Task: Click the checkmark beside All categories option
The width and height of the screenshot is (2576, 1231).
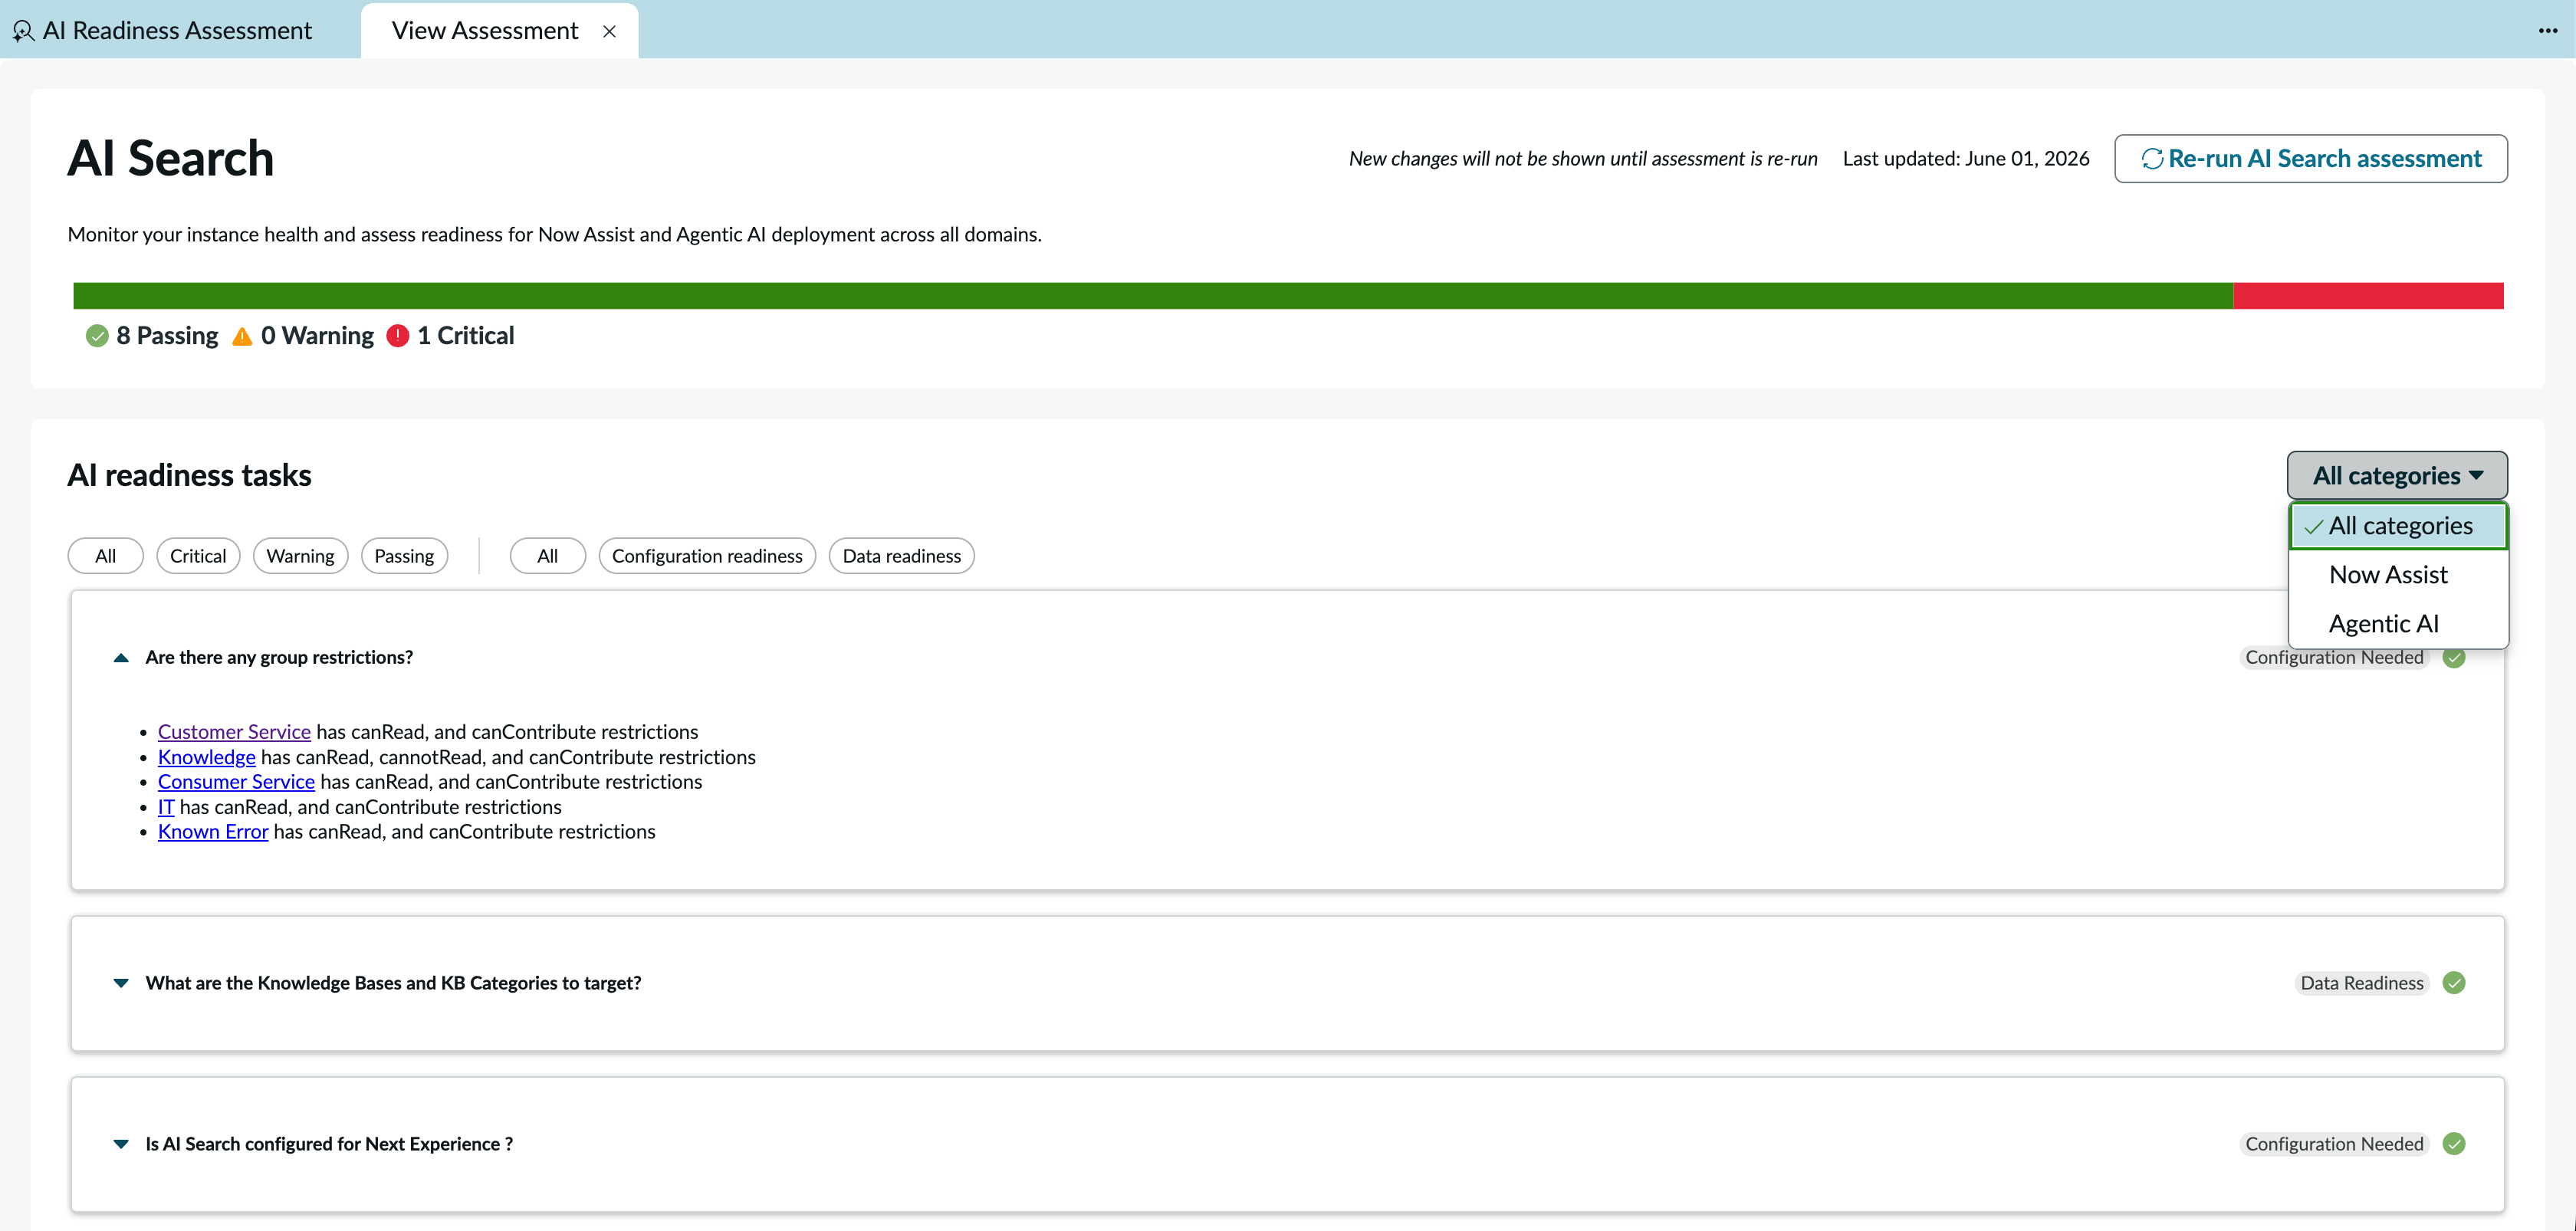Action: [2313, 527]
